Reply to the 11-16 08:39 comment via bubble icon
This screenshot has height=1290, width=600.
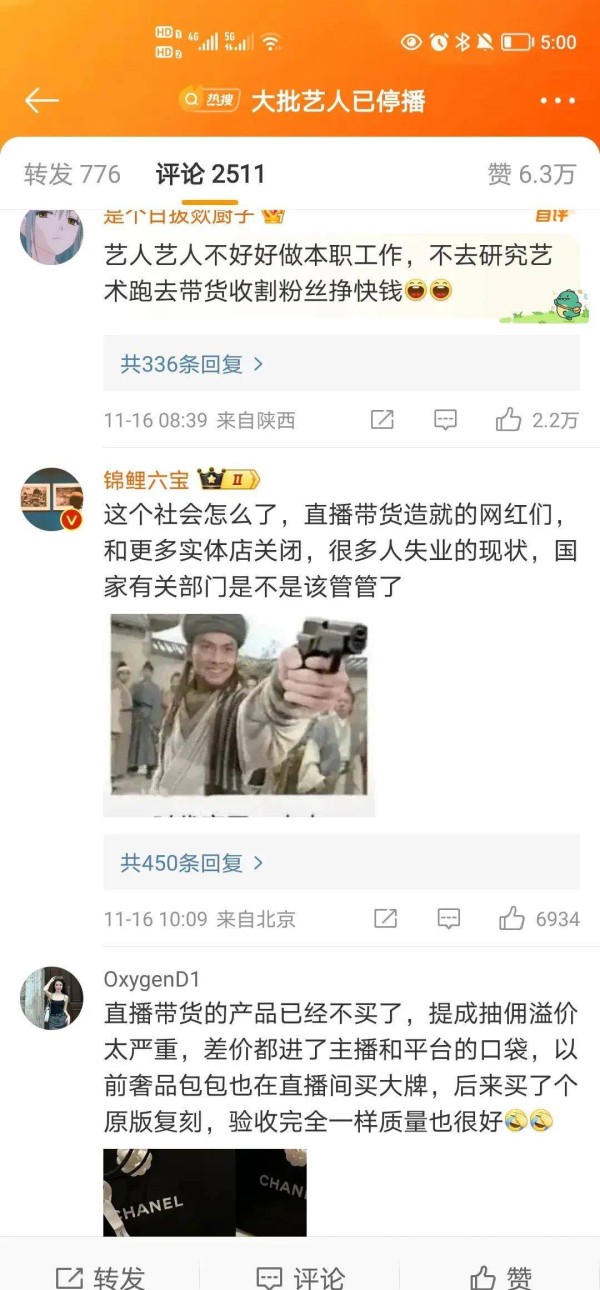446,420
